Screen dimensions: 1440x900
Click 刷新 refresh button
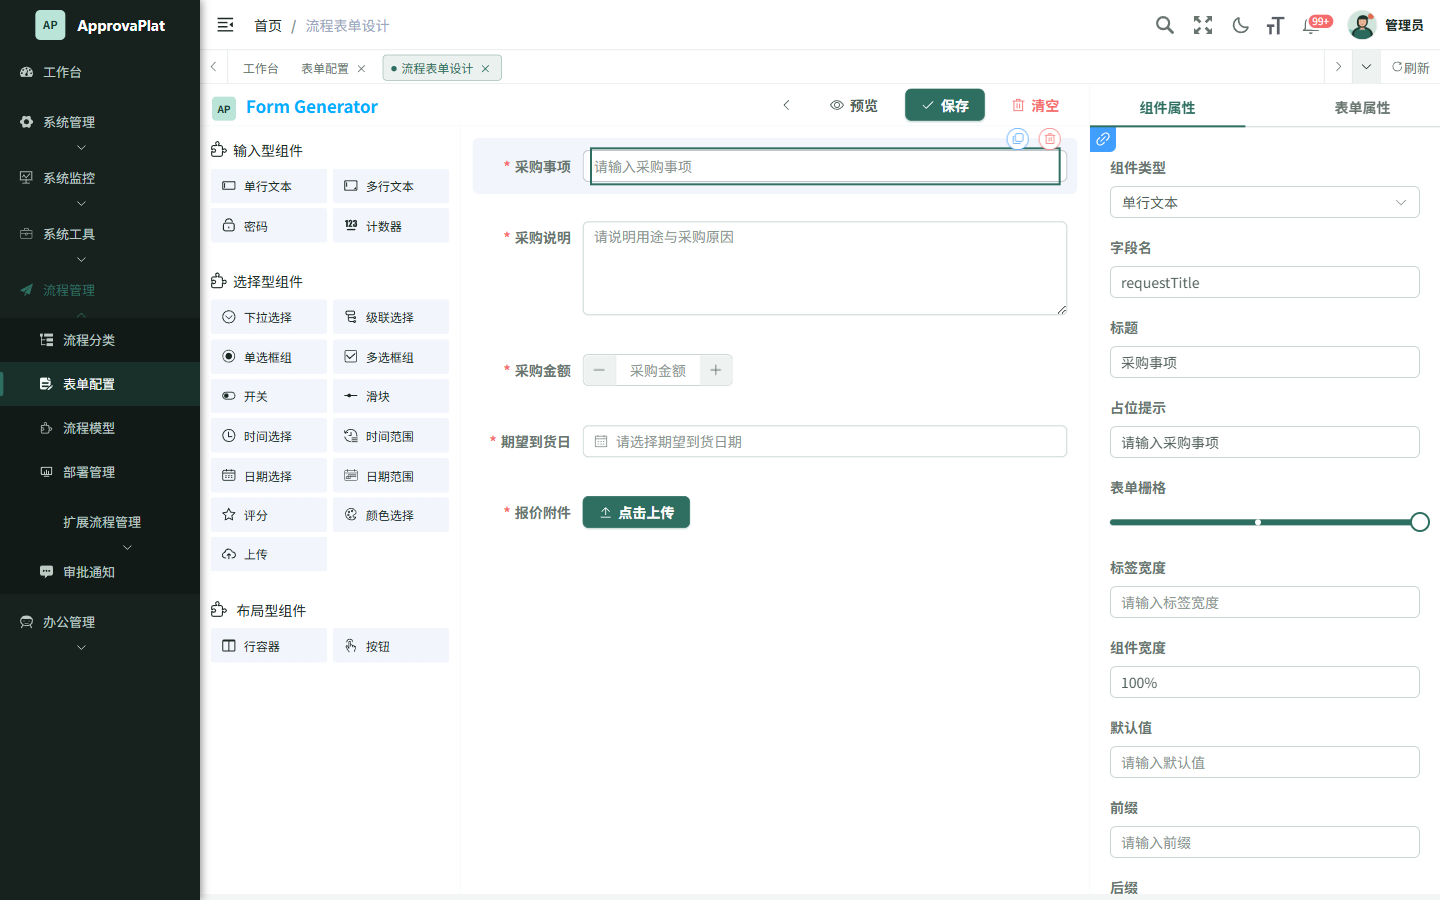pos(1410,67)
